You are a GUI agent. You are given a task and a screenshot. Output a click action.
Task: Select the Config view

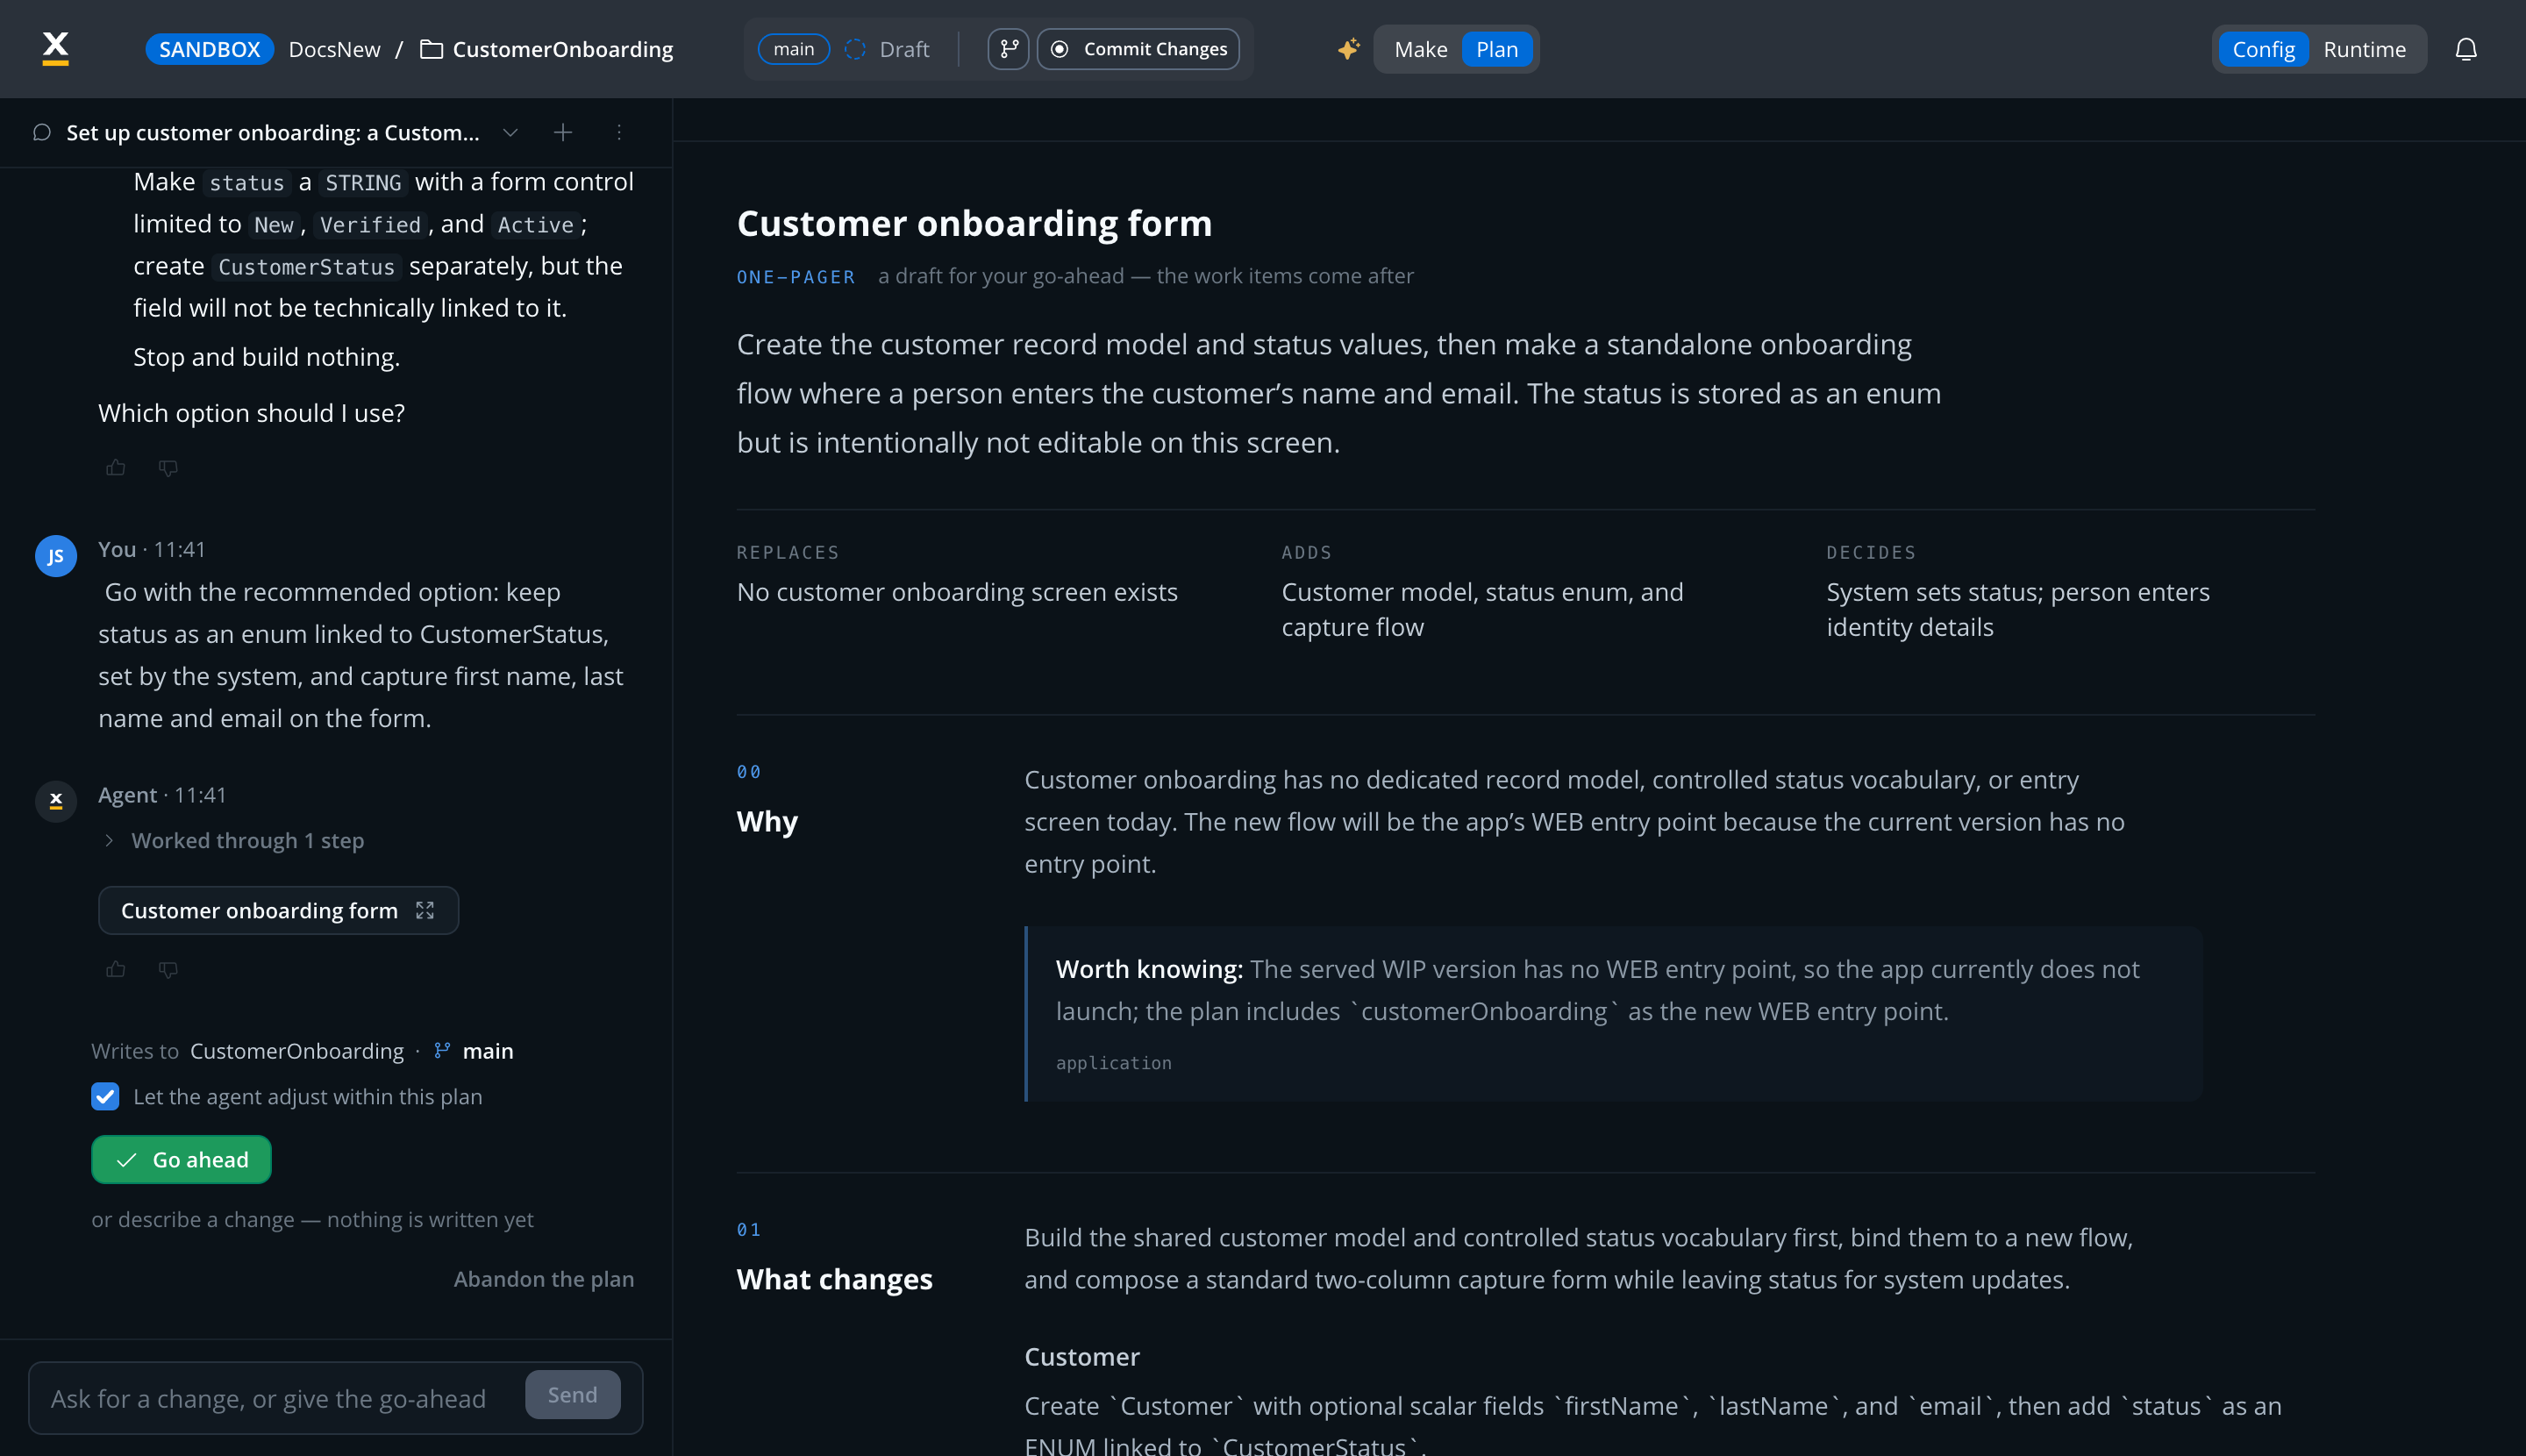[x=2263, y=49]
